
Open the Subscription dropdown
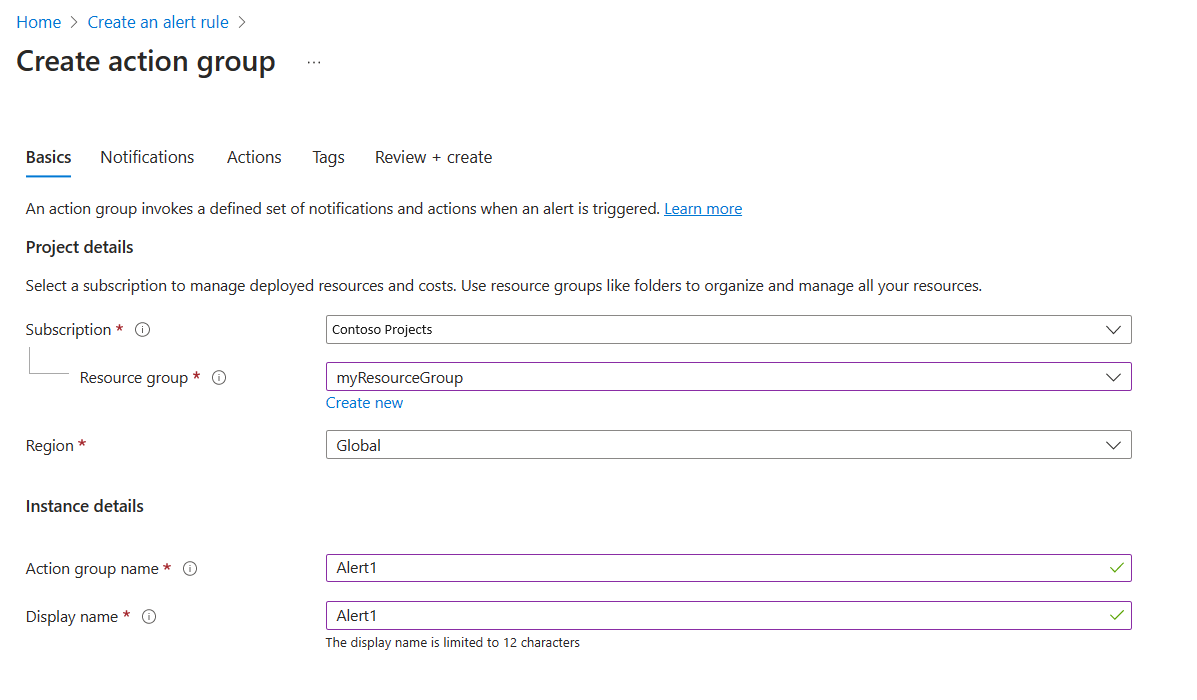(x=1113, y=329)
